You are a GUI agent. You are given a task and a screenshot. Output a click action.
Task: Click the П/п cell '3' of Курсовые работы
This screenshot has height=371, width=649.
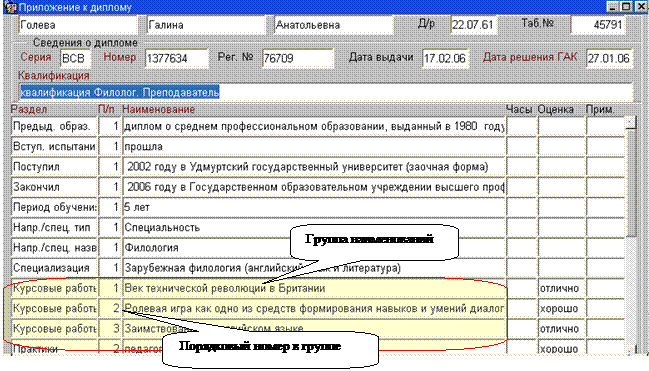tap(110, 329)
